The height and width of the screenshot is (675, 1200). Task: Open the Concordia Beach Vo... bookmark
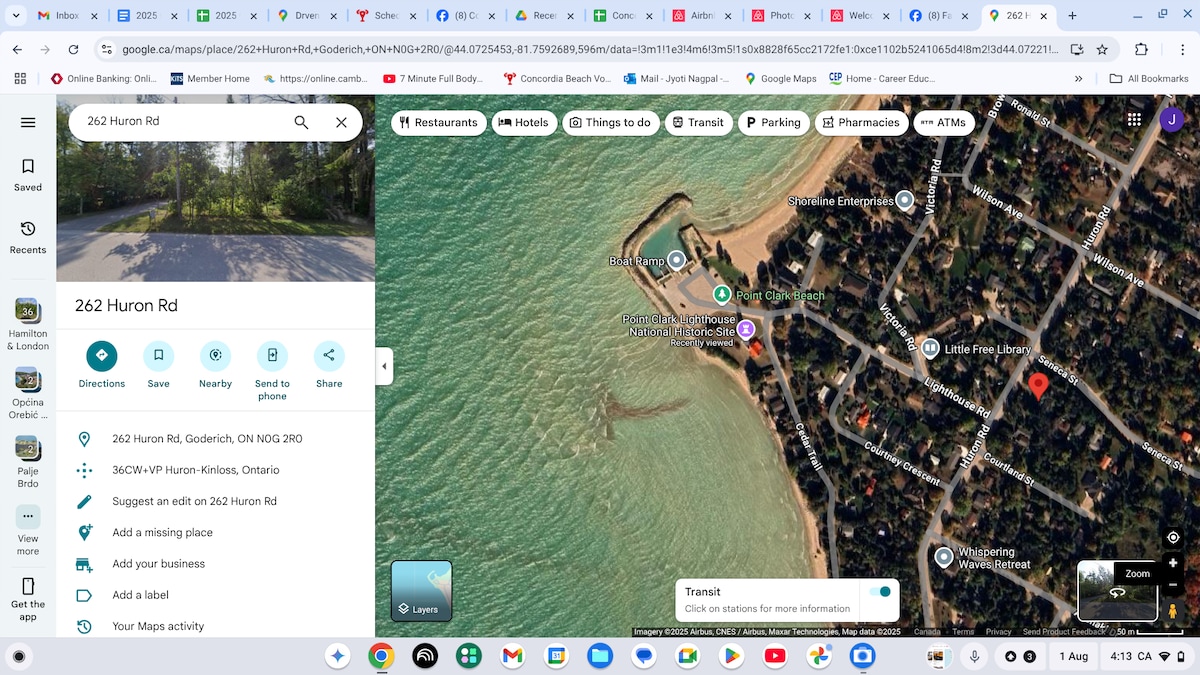click(x=556, y=78)
